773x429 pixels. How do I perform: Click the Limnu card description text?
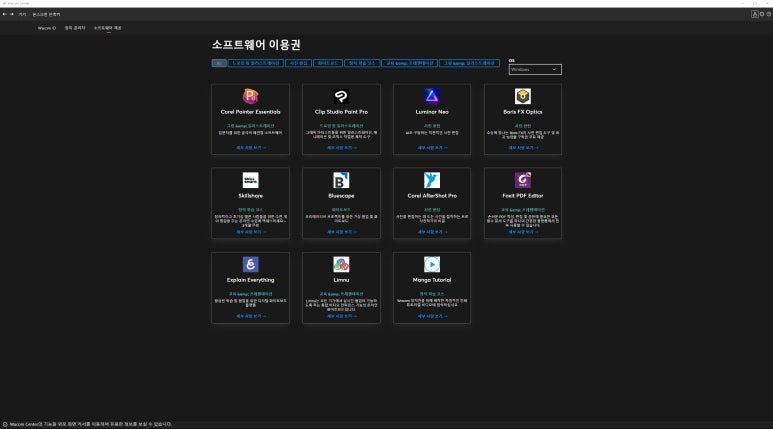tap(341, 305)
